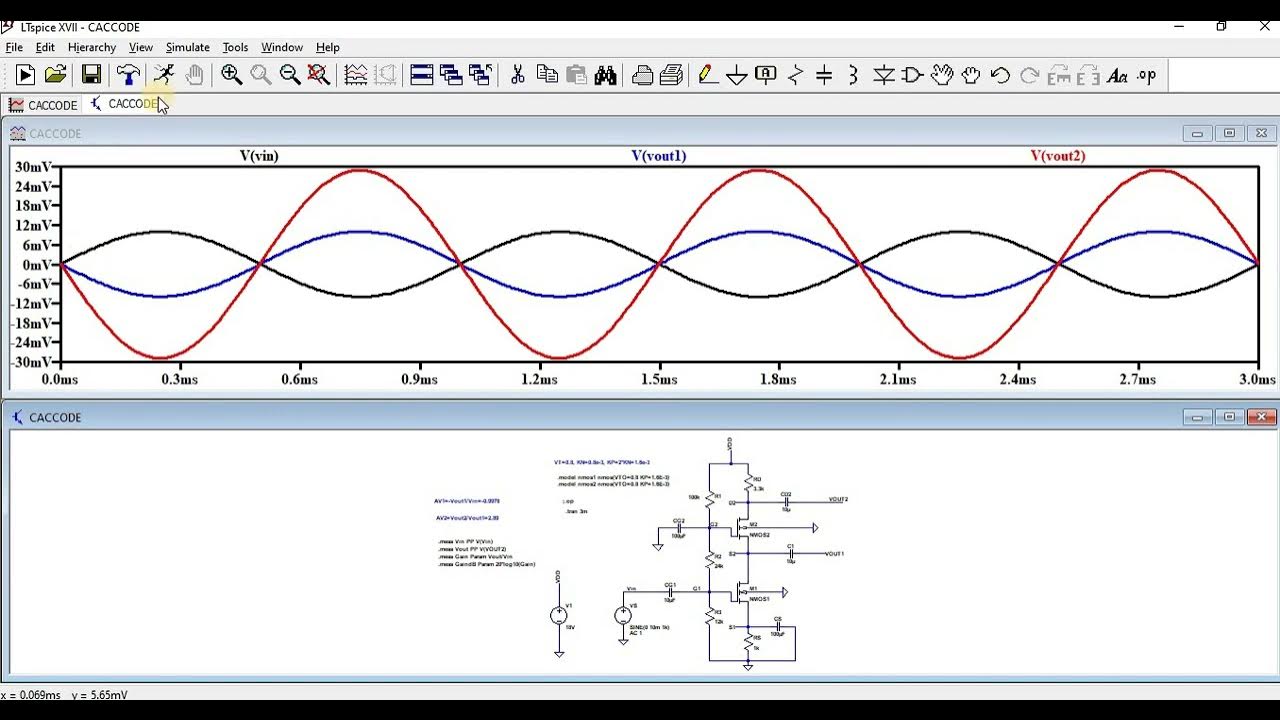This screenshot has height=720, width=1280.
Task: Place an Inductor from the toolbar
Action: (x=854, y=75)
